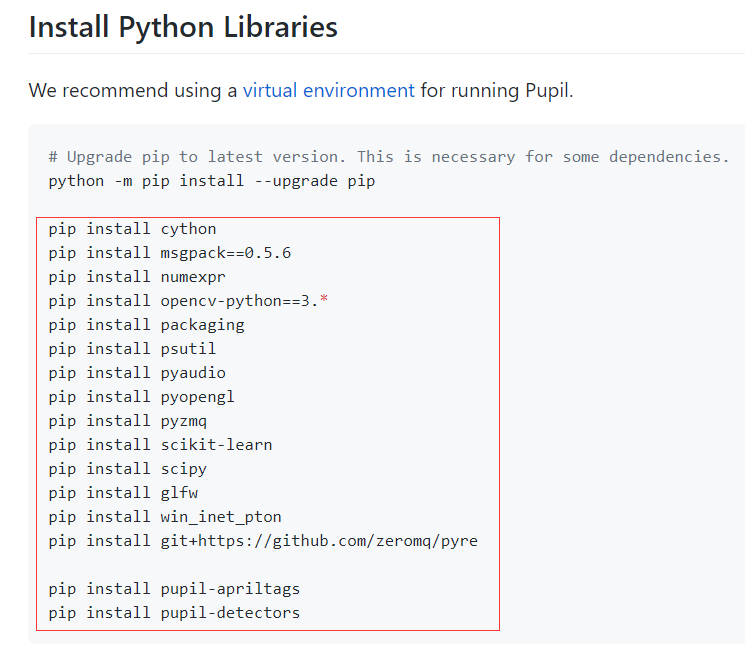The image size is (745, 654).
Task: Click the 'We recommend using a' sentence text
Action: (133, 90)
